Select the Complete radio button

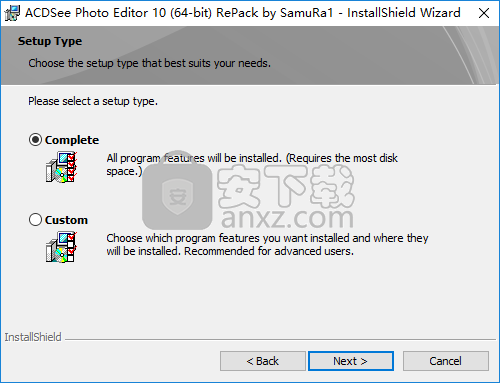click(35, 140)
